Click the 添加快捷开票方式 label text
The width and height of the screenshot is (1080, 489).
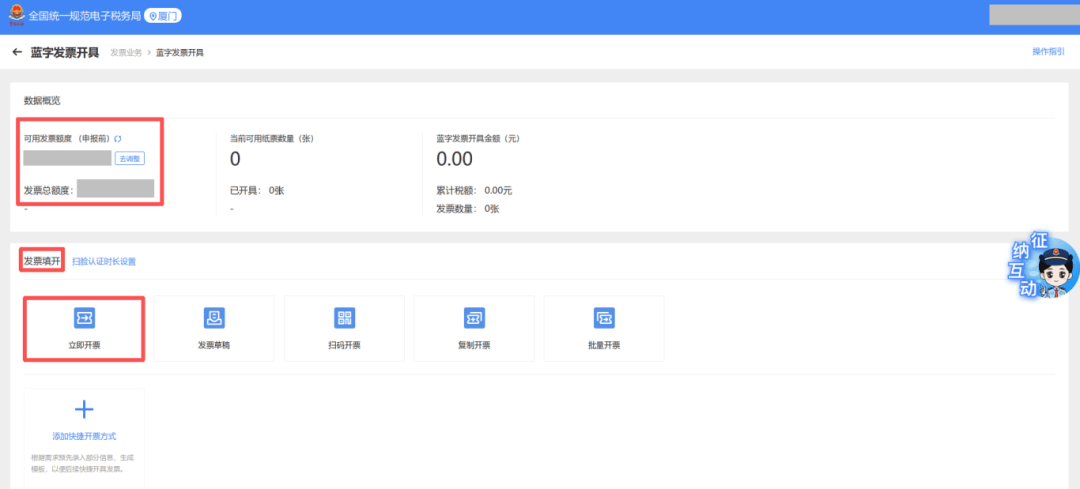[x=84, y=437]
